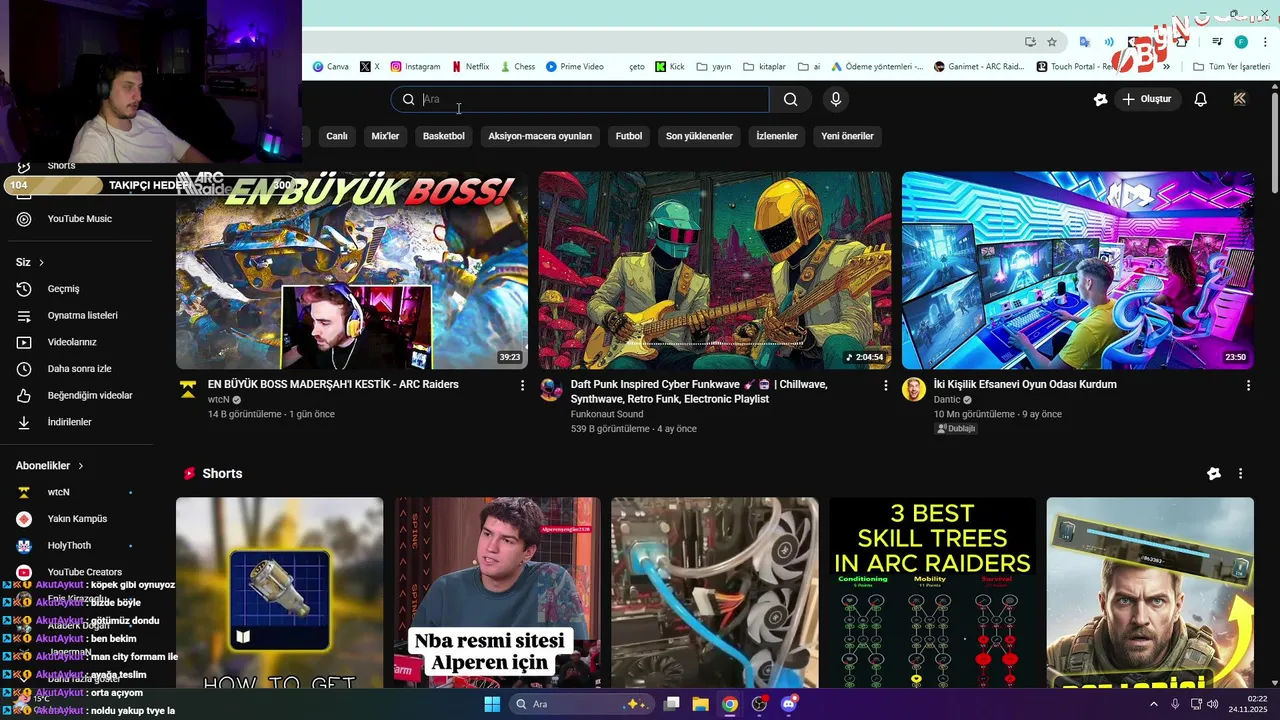Select the Basketbol filter chip
The width and height of the screenshot is (1280, 720).
coord(443,136)
